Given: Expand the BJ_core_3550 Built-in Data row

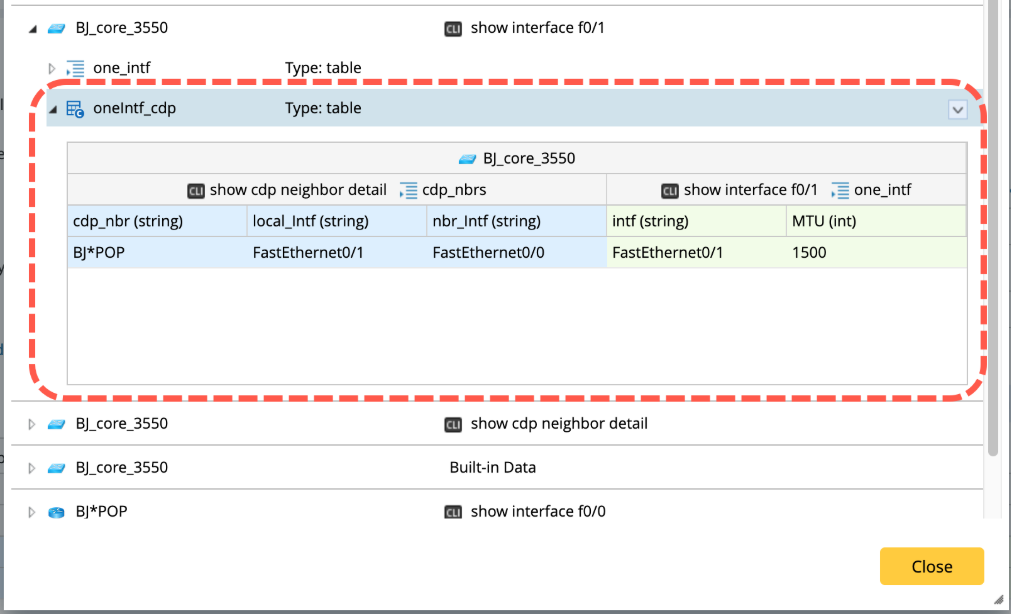Looking at the screenshot, I should 33,468.
